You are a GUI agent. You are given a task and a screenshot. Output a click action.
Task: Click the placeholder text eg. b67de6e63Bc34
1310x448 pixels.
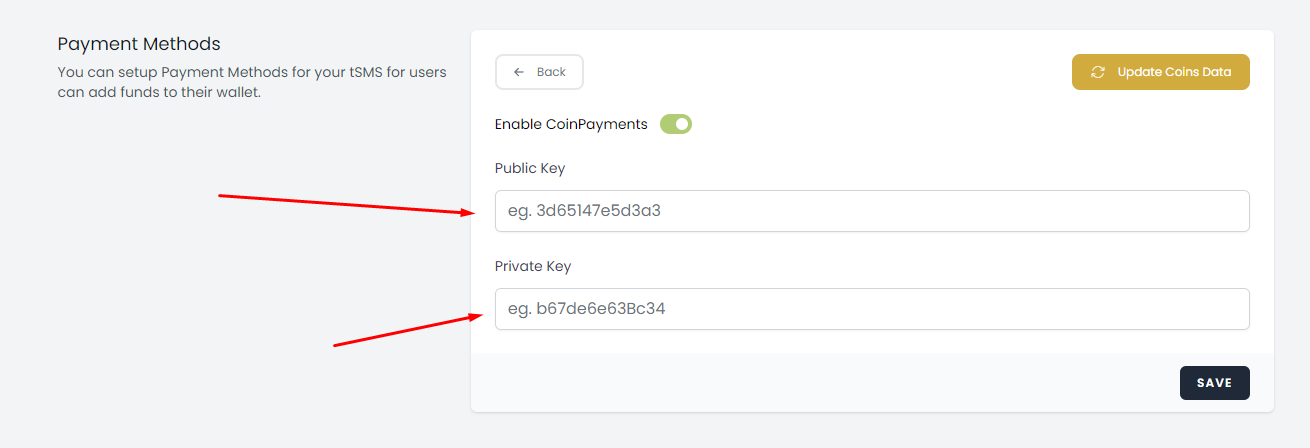(x=587, y=309)
